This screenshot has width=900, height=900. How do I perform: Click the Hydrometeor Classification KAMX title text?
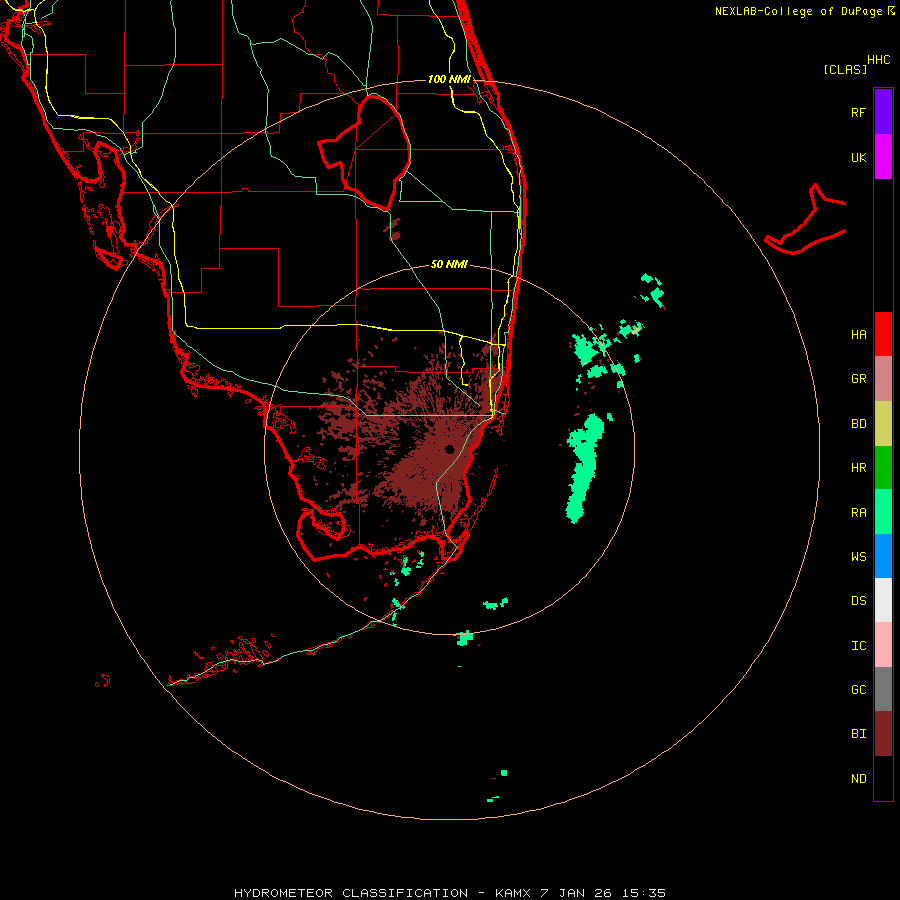(449, 893)
